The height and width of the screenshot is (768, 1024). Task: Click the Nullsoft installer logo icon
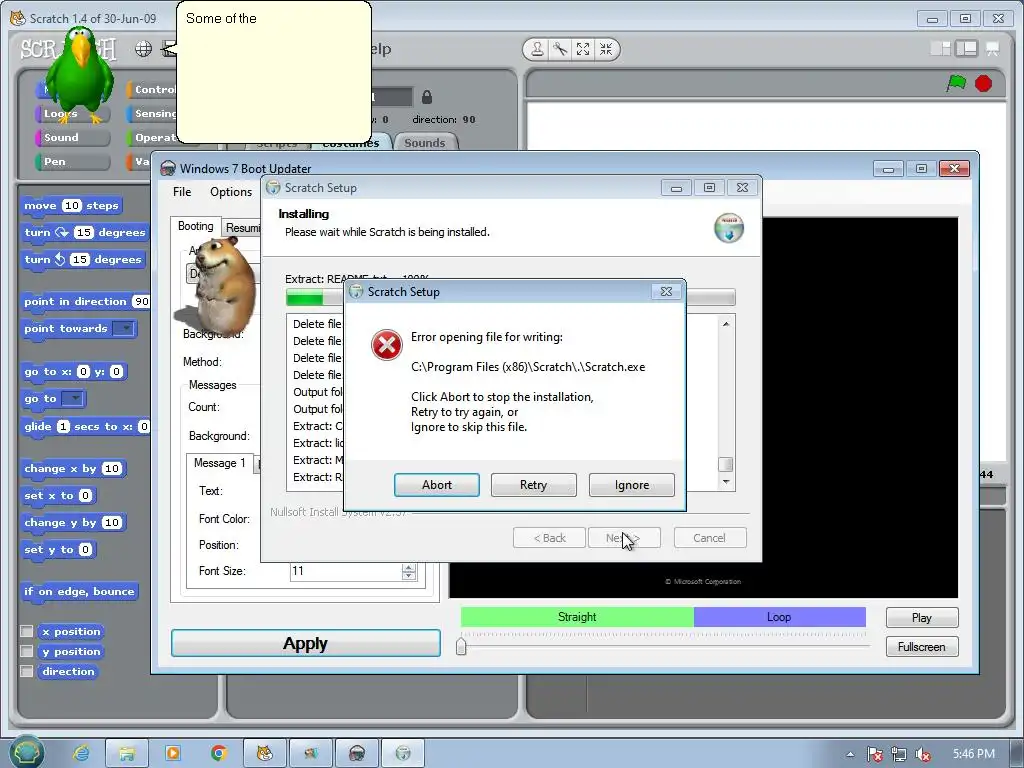[729, 228]
